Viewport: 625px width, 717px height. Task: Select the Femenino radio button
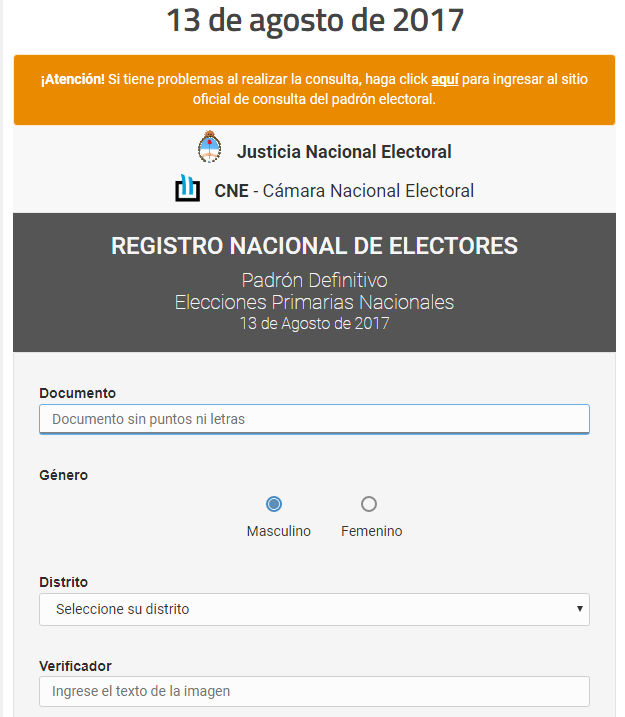[x=369, y=504]
